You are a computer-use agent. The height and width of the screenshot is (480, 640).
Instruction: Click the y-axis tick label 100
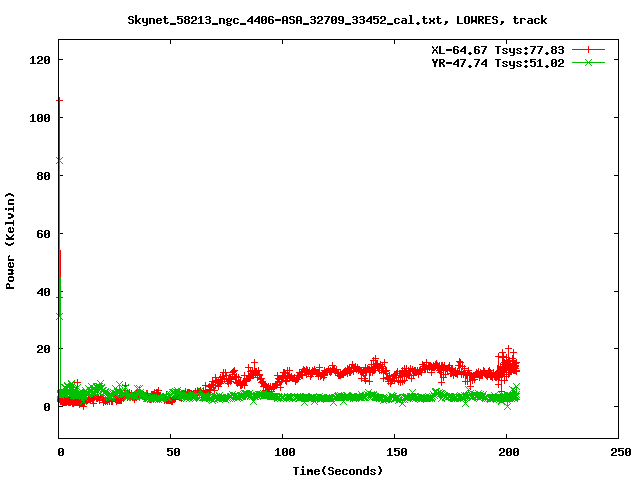(x=40, y=118)
